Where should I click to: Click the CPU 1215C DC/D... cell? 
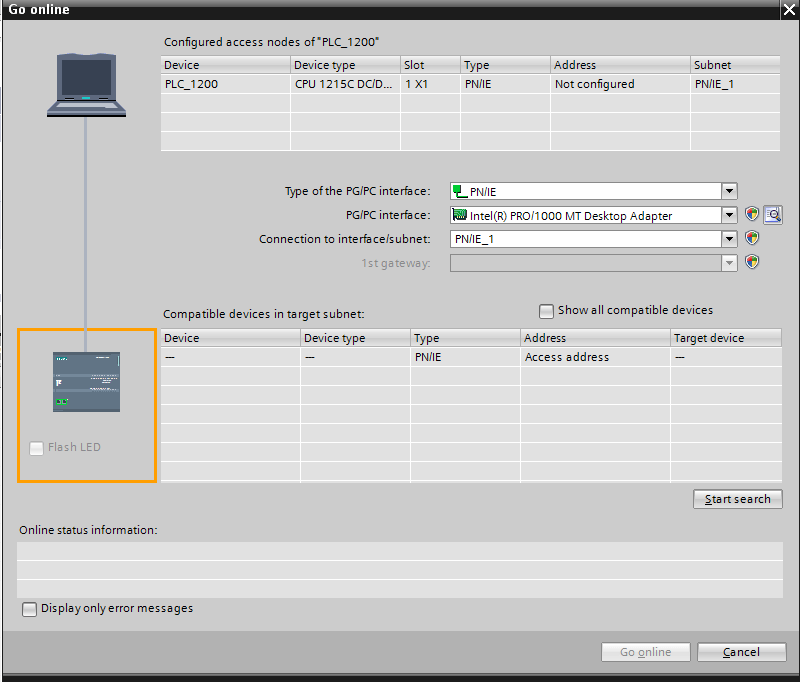pyautogui.click(x=345, y=84)
